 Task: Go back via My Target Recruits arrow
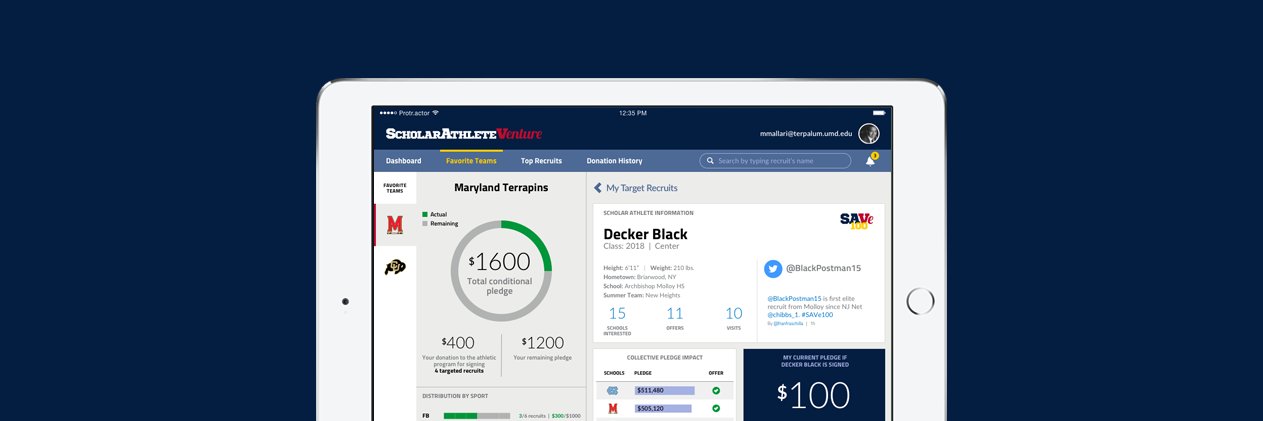pyautogui.click(x=598, y=188)
